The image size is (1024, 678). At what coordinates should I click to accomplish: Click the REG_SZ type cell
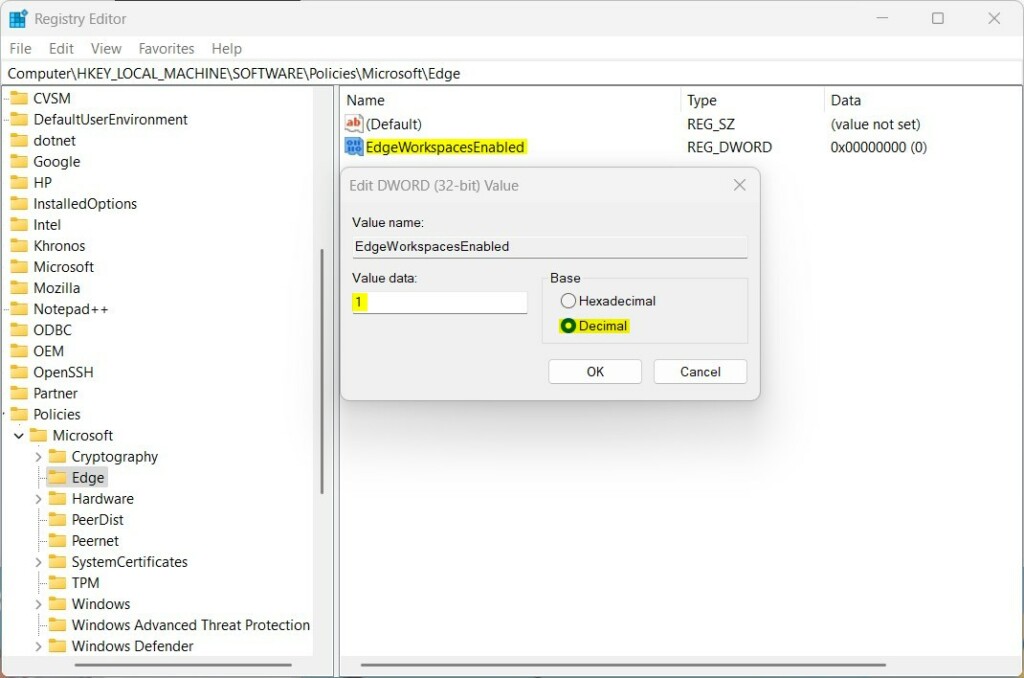coord(711,124)
